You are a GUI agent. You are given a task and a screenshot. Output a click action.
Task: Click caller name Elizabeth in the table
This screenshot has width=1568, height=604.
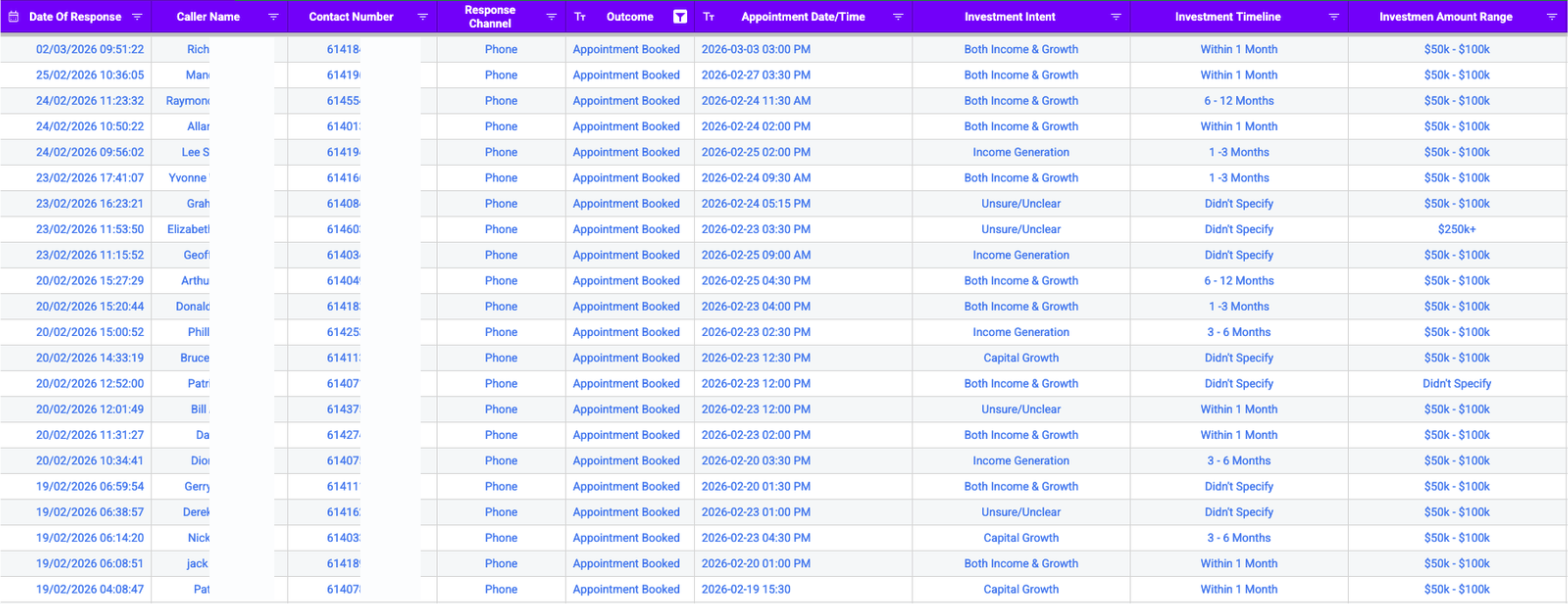tap(188, 229)
